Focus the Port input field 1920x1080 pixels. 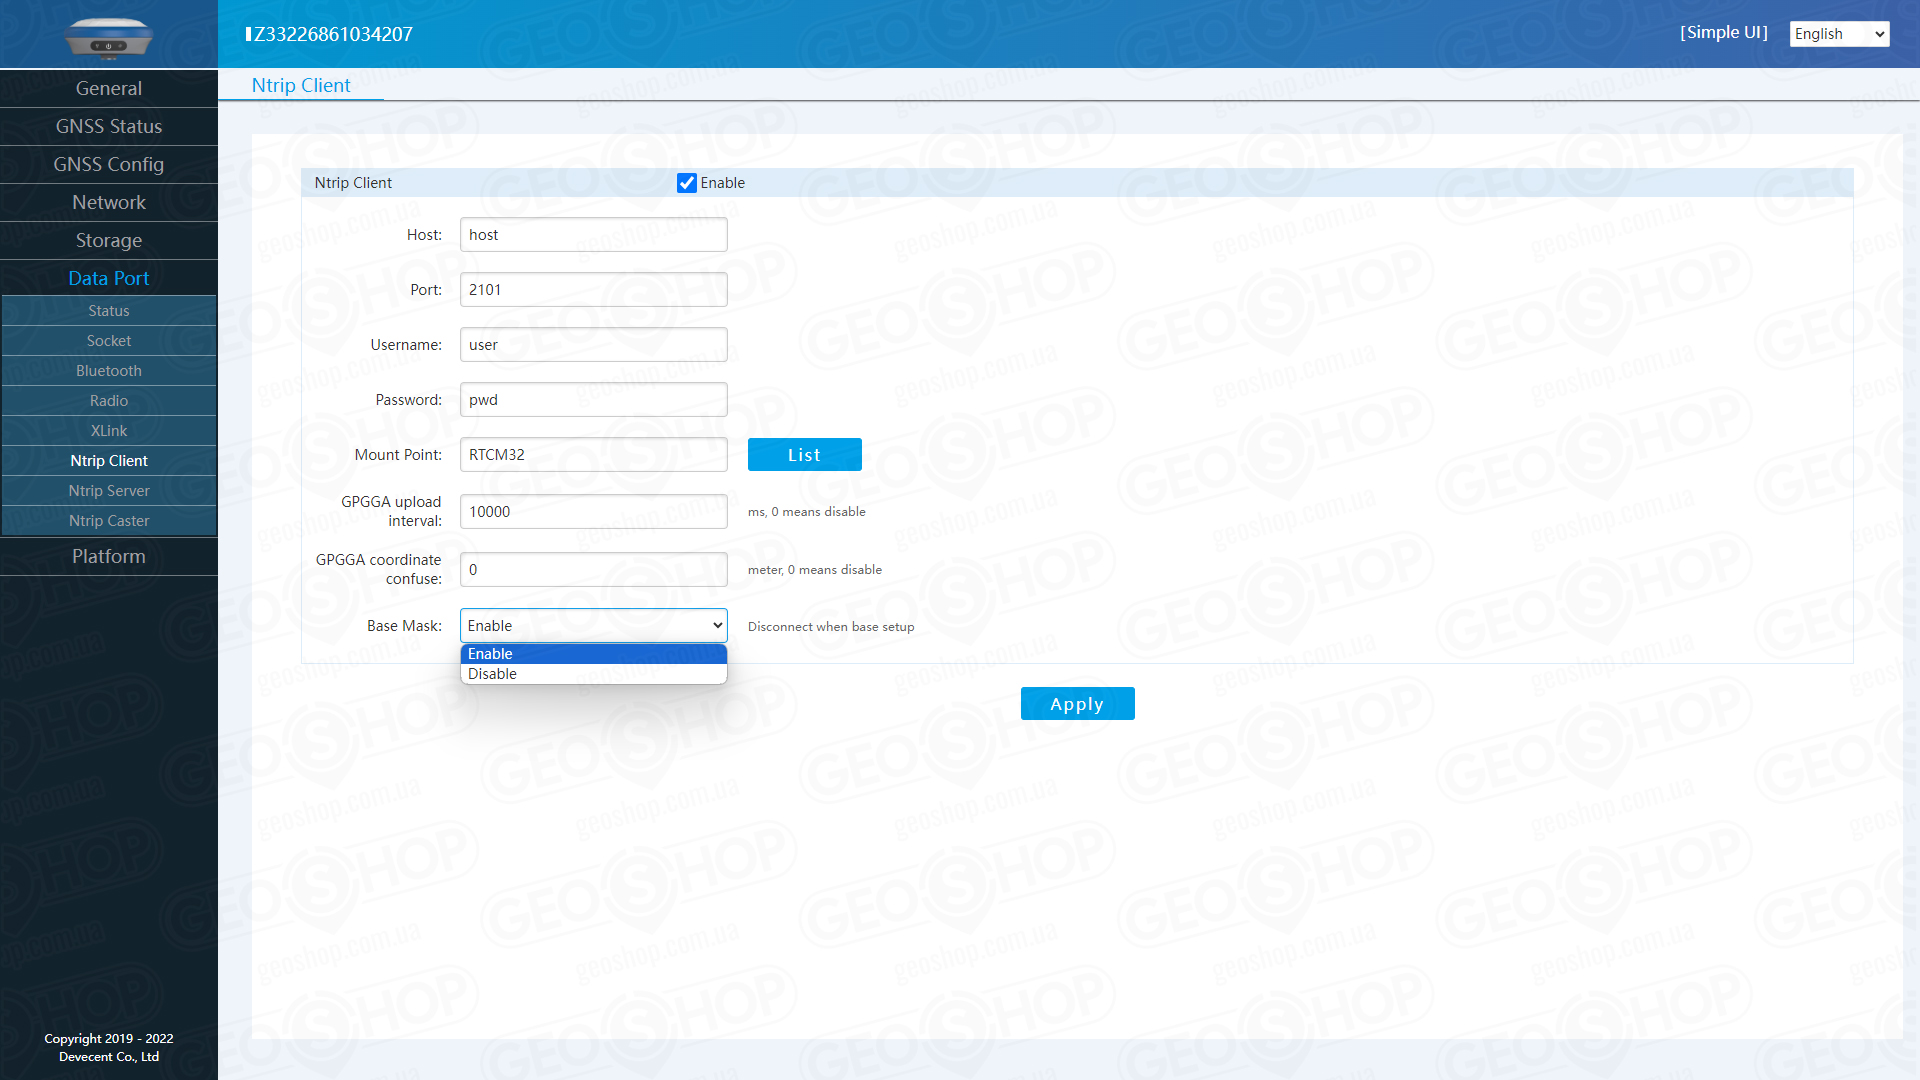click(594, 290)
